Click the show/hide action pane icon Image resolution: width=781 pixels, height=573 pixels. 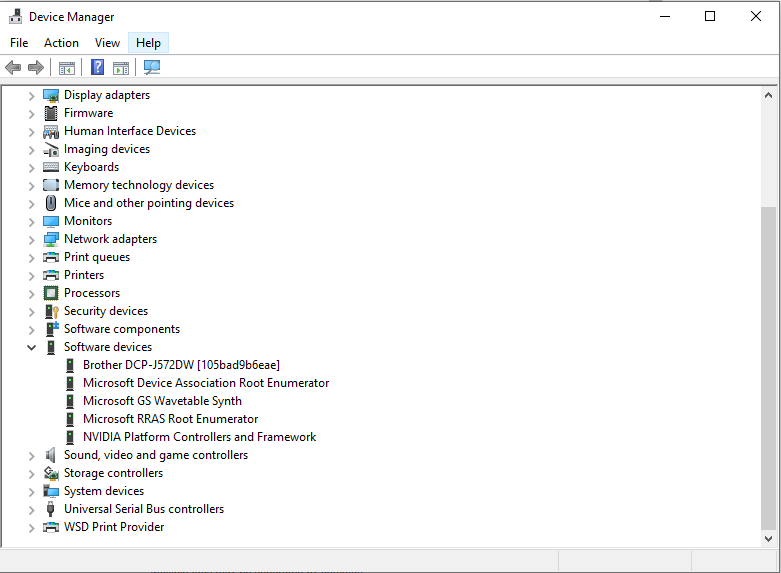(121, 67)
